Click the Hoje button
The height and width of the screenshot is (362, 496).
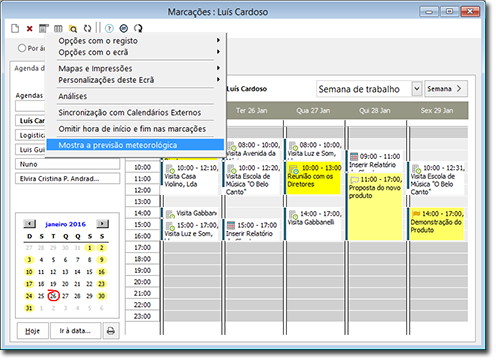(33, 331)
